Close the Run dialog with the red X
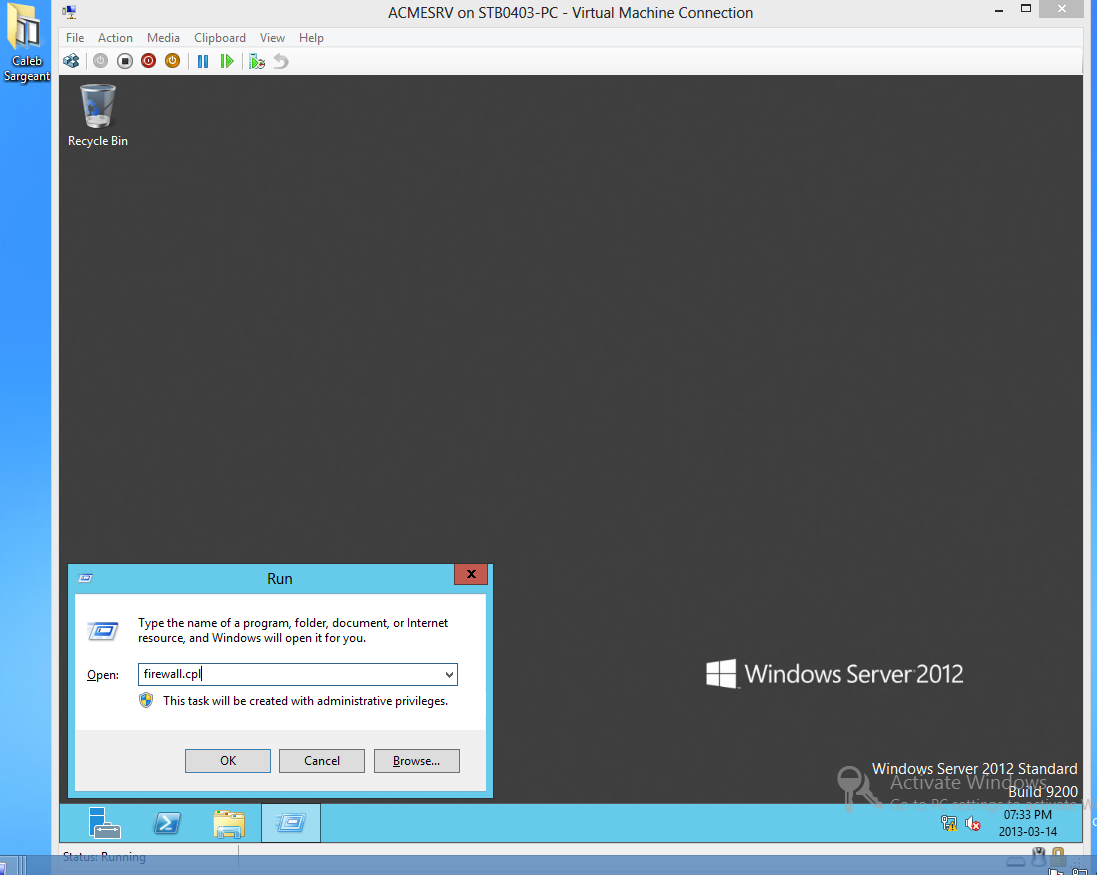Screen dimensions: 1097x875 click(471, 574)
